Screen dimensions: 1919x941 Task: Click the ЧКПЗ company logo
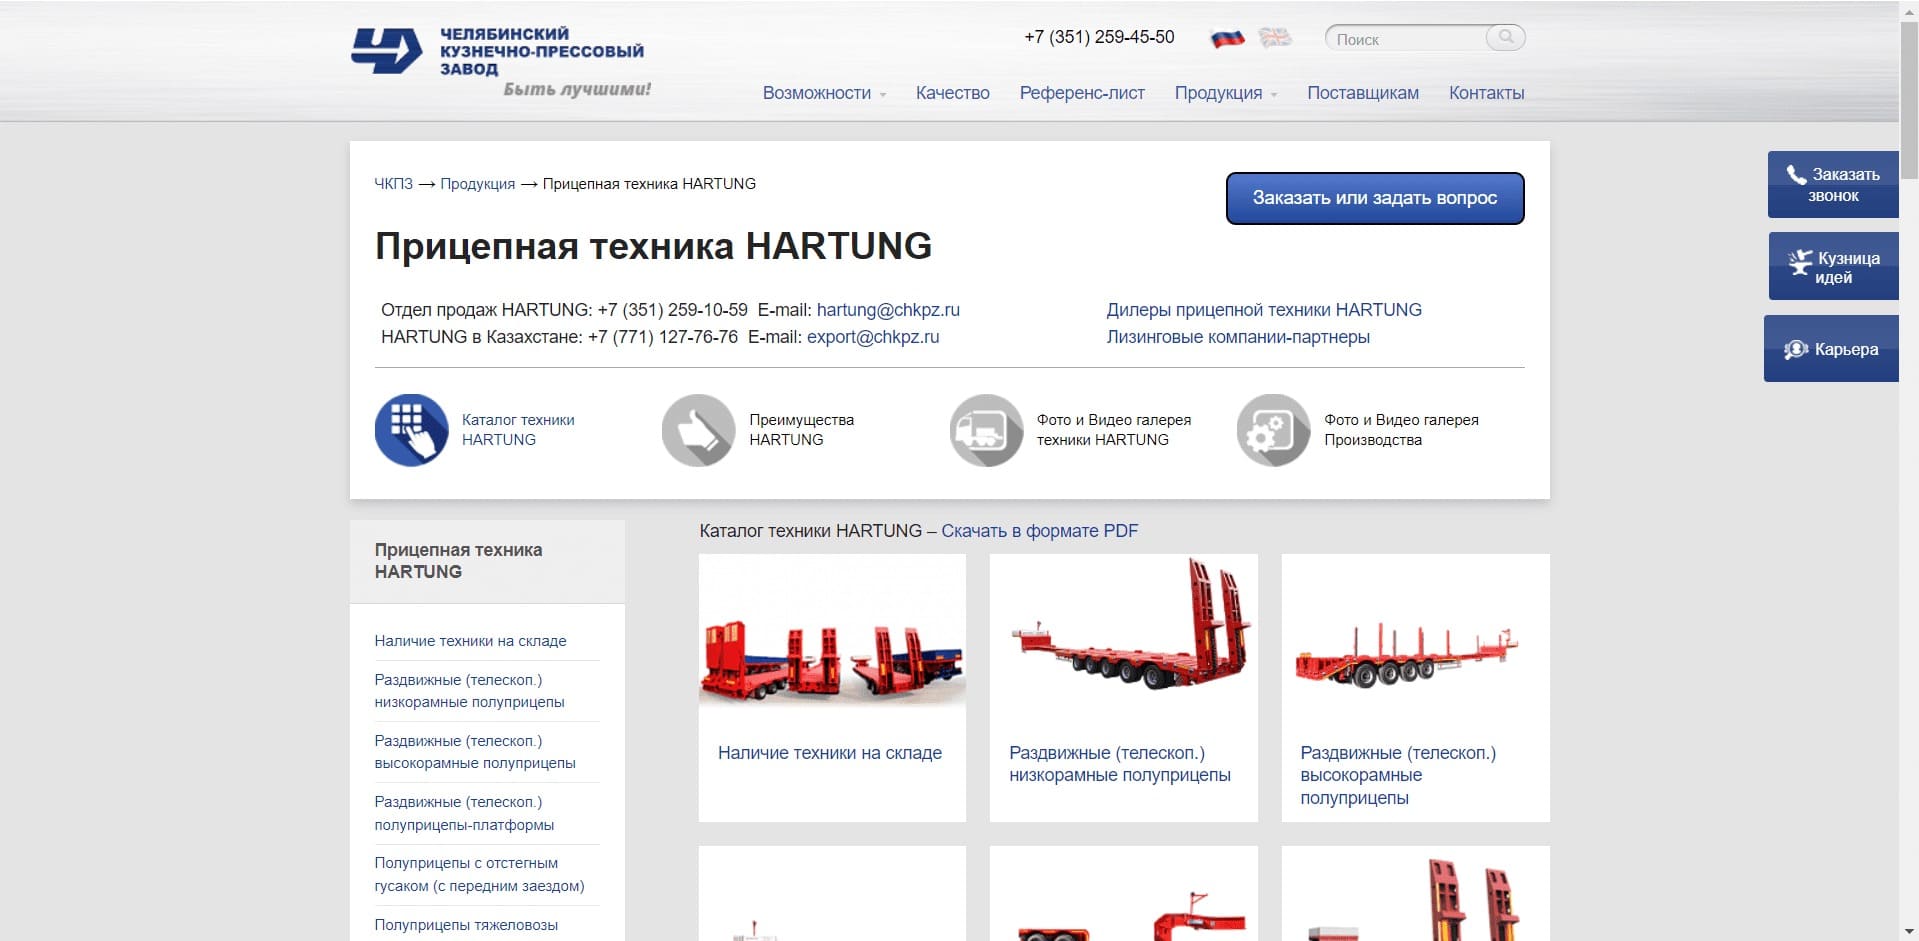tap(386, 51)
